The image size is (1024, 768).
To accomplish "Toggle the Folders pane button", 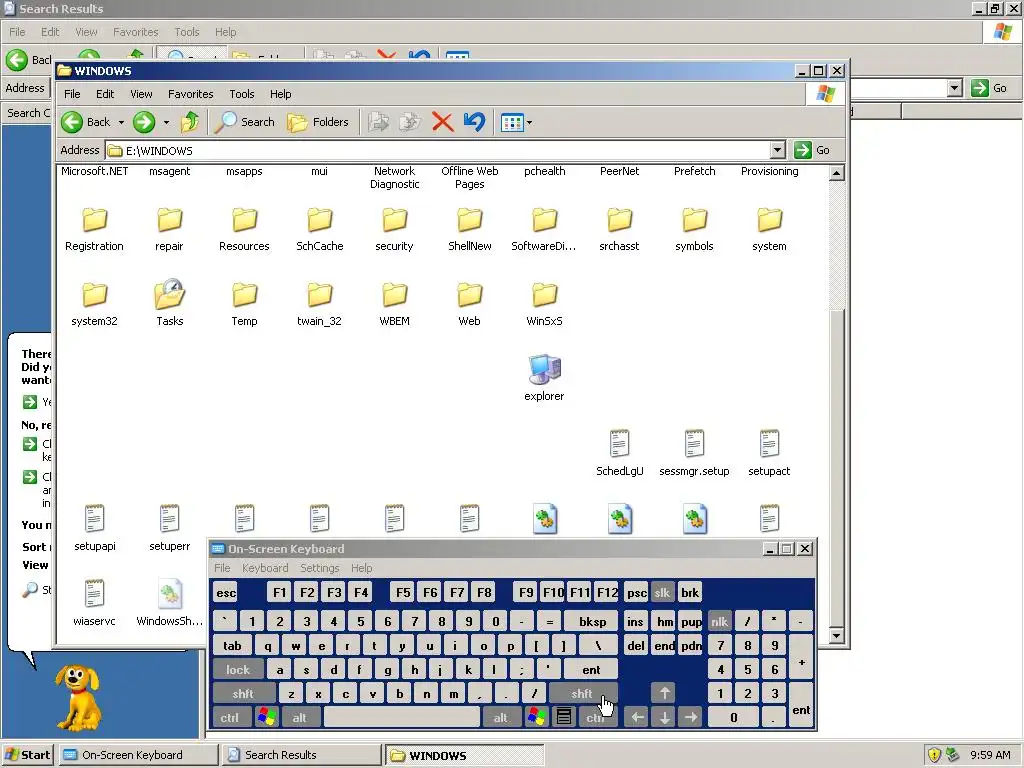I will pyautogui.click(x=318, y=122).
